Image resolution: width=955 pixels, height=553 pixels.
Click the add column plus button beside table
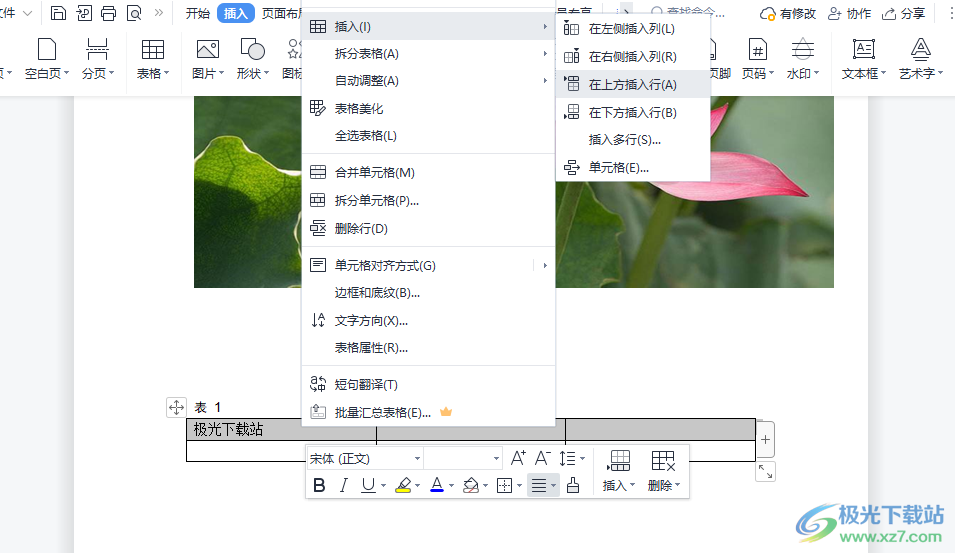coord(766,440)
